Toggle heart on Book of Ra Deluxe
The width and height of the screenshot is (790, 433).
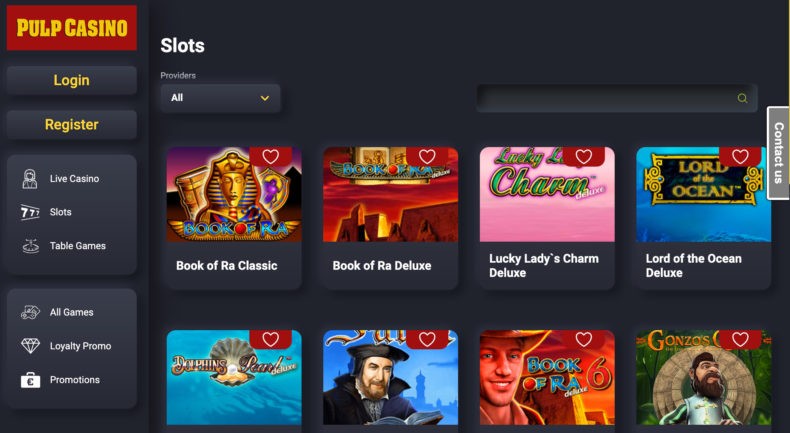pyautogui.click(x=427, y=157)
